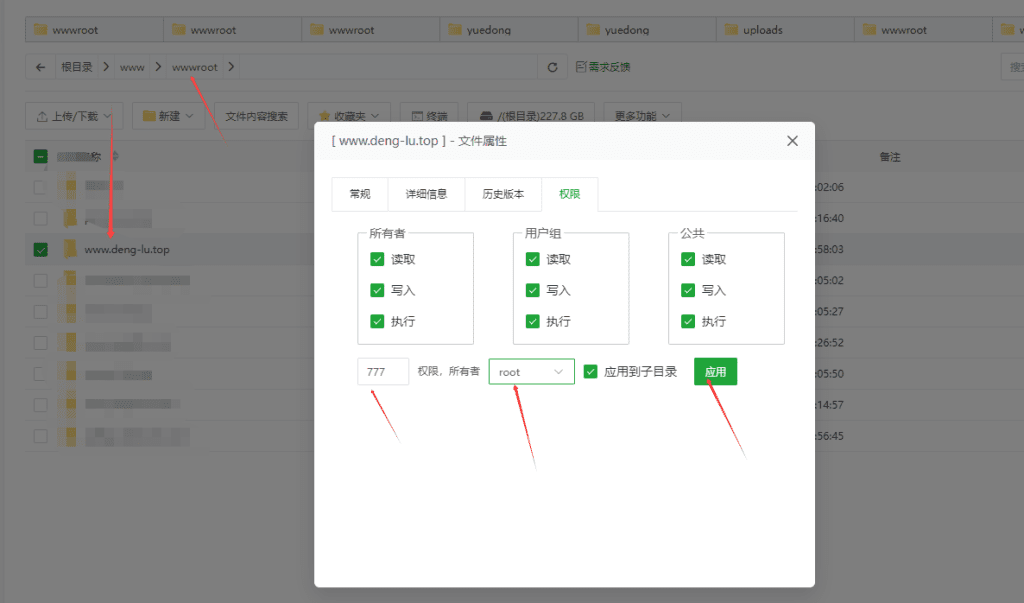The width and height of the screenshot is (1024, 603).
Task: Select the row with time ending 05:02
Action: point(40,280)
